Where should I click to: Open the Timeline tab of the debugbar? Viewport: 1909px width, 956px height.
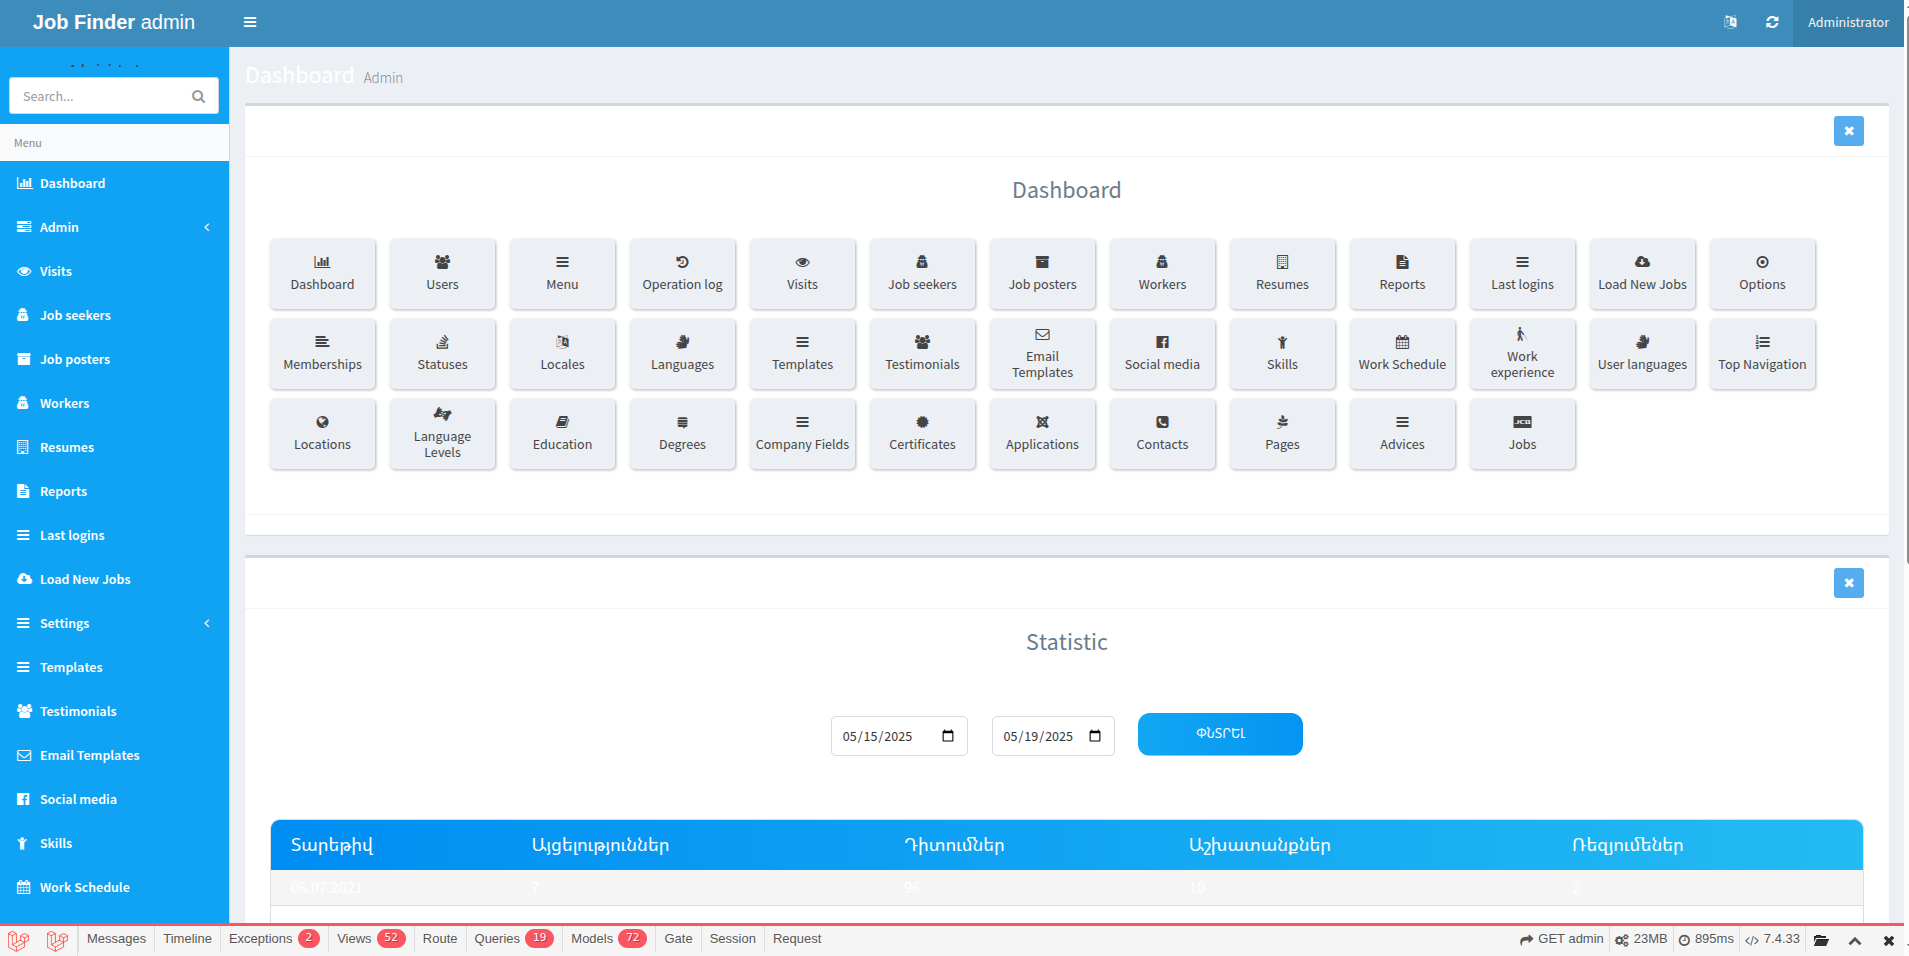(187, 938)
